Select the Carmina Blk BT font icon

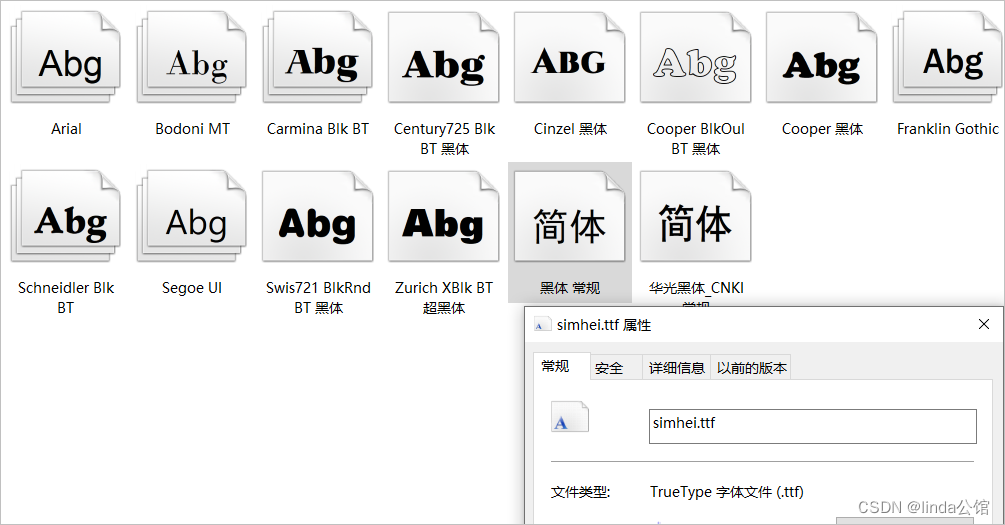tap(317, 58)
